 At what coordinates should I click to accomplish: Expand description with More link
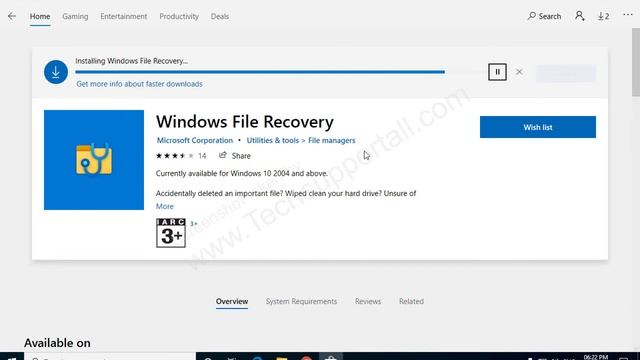click(165, 207)
